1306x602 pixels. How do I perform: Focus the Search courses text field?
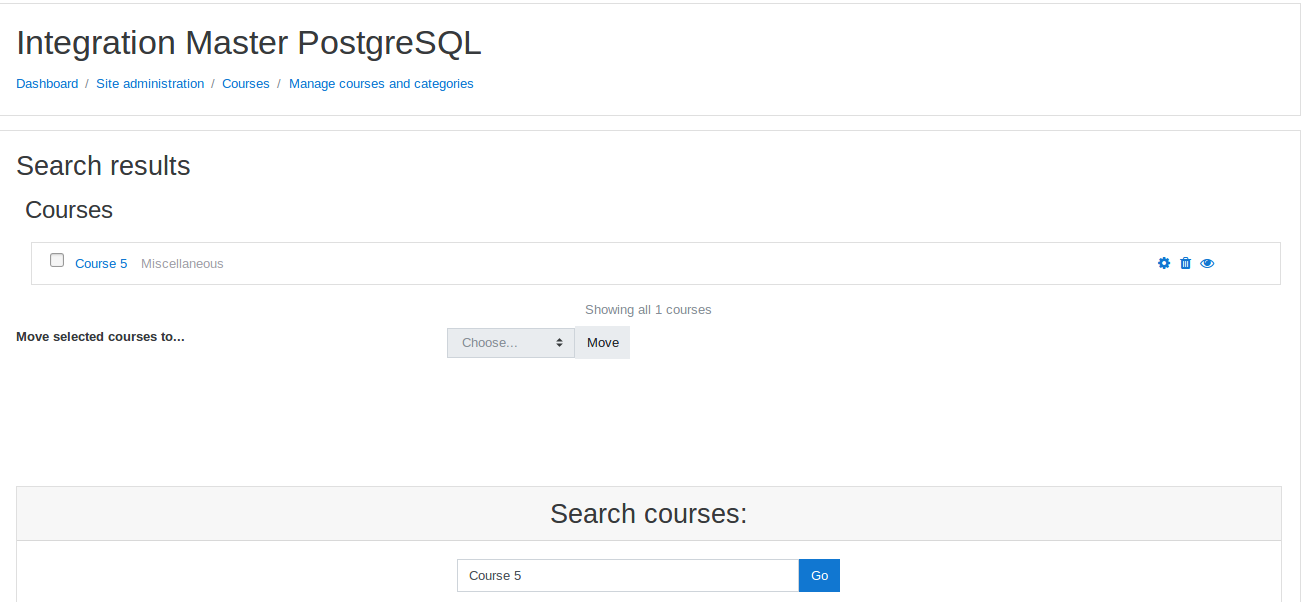[628, 575]
